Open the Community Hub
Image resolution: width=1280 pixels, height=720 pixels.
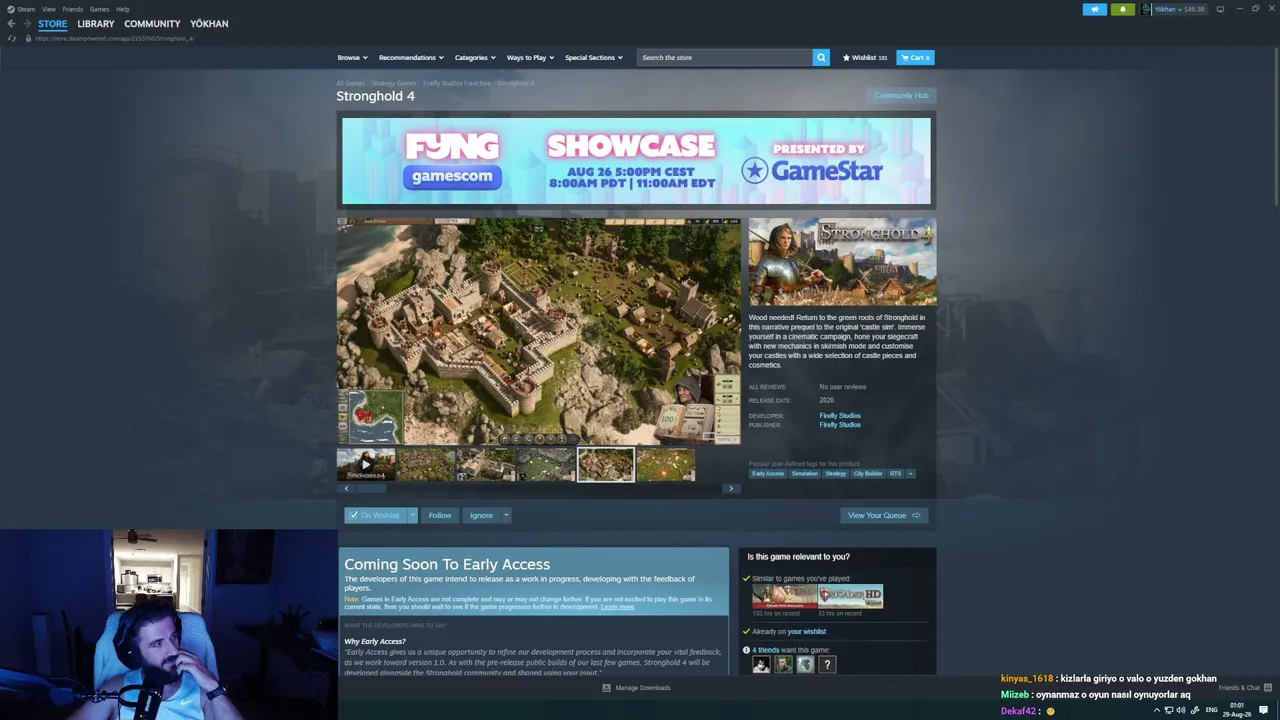pyautogui.click(x=901, y=96)
